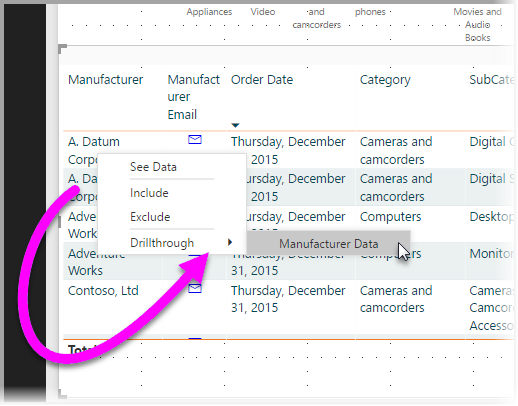Select the first row Thursday, December 2015 date
518x406 pixels.
pyautogui.click(x=288, y=151)
